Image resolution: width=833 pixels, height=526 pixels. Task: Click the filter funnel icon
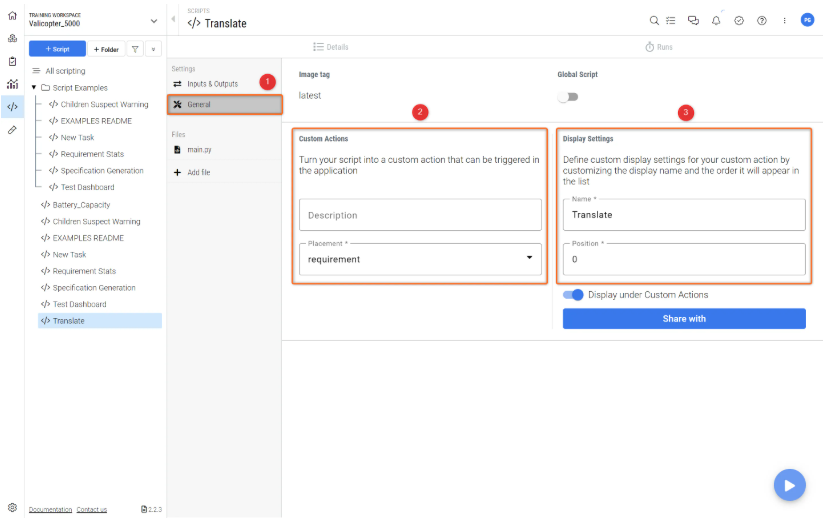pos(135,48)
